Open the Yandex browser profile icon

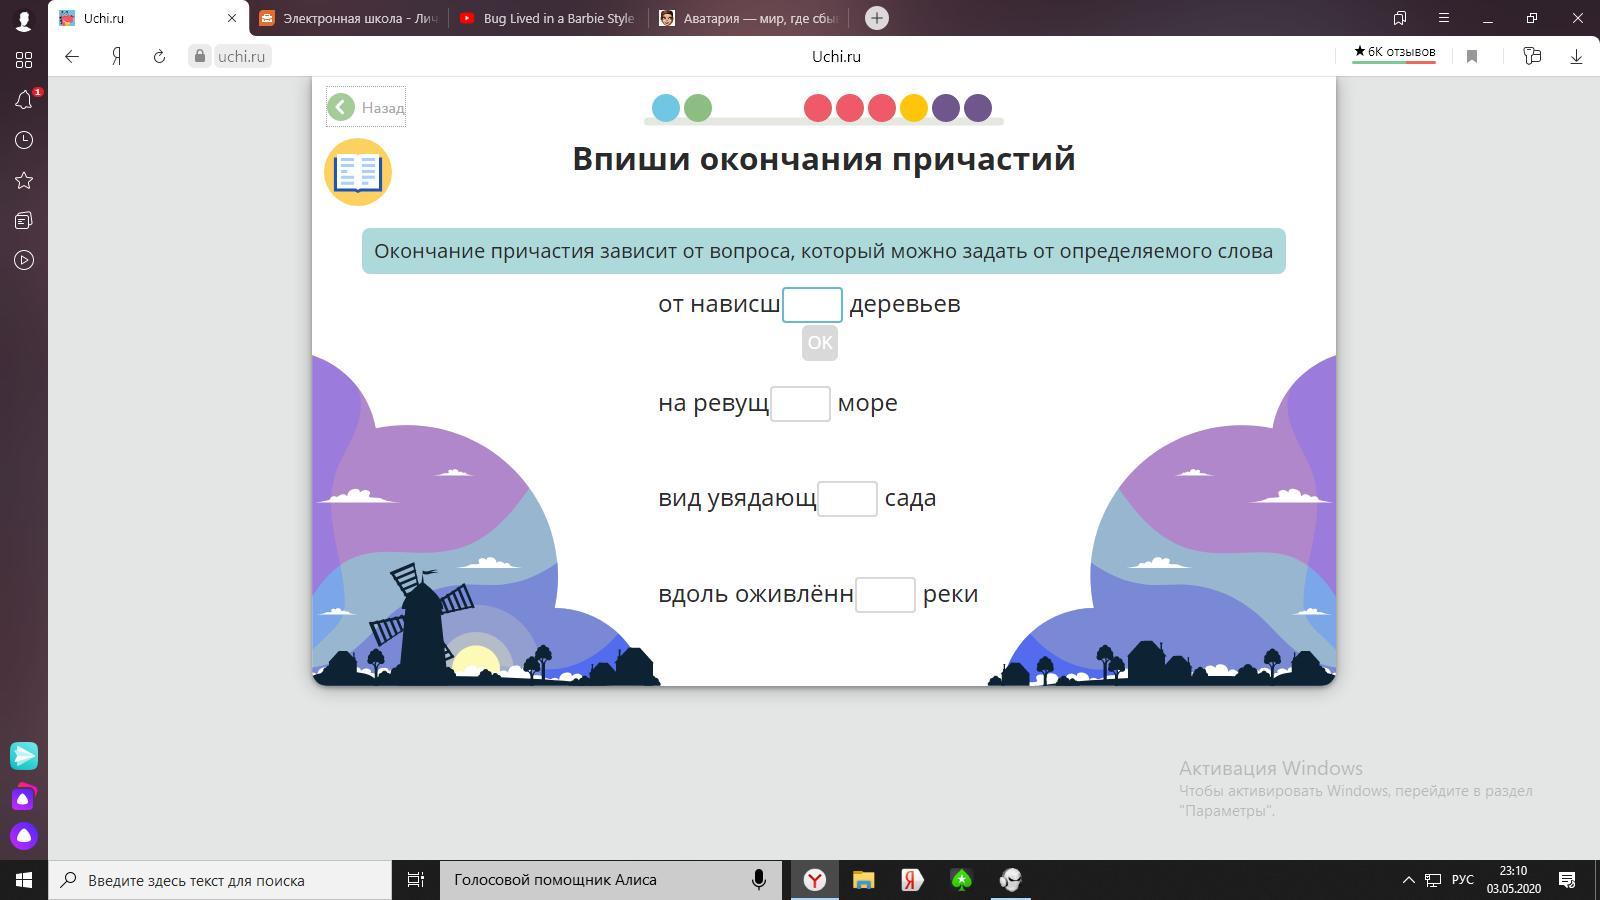24,19
